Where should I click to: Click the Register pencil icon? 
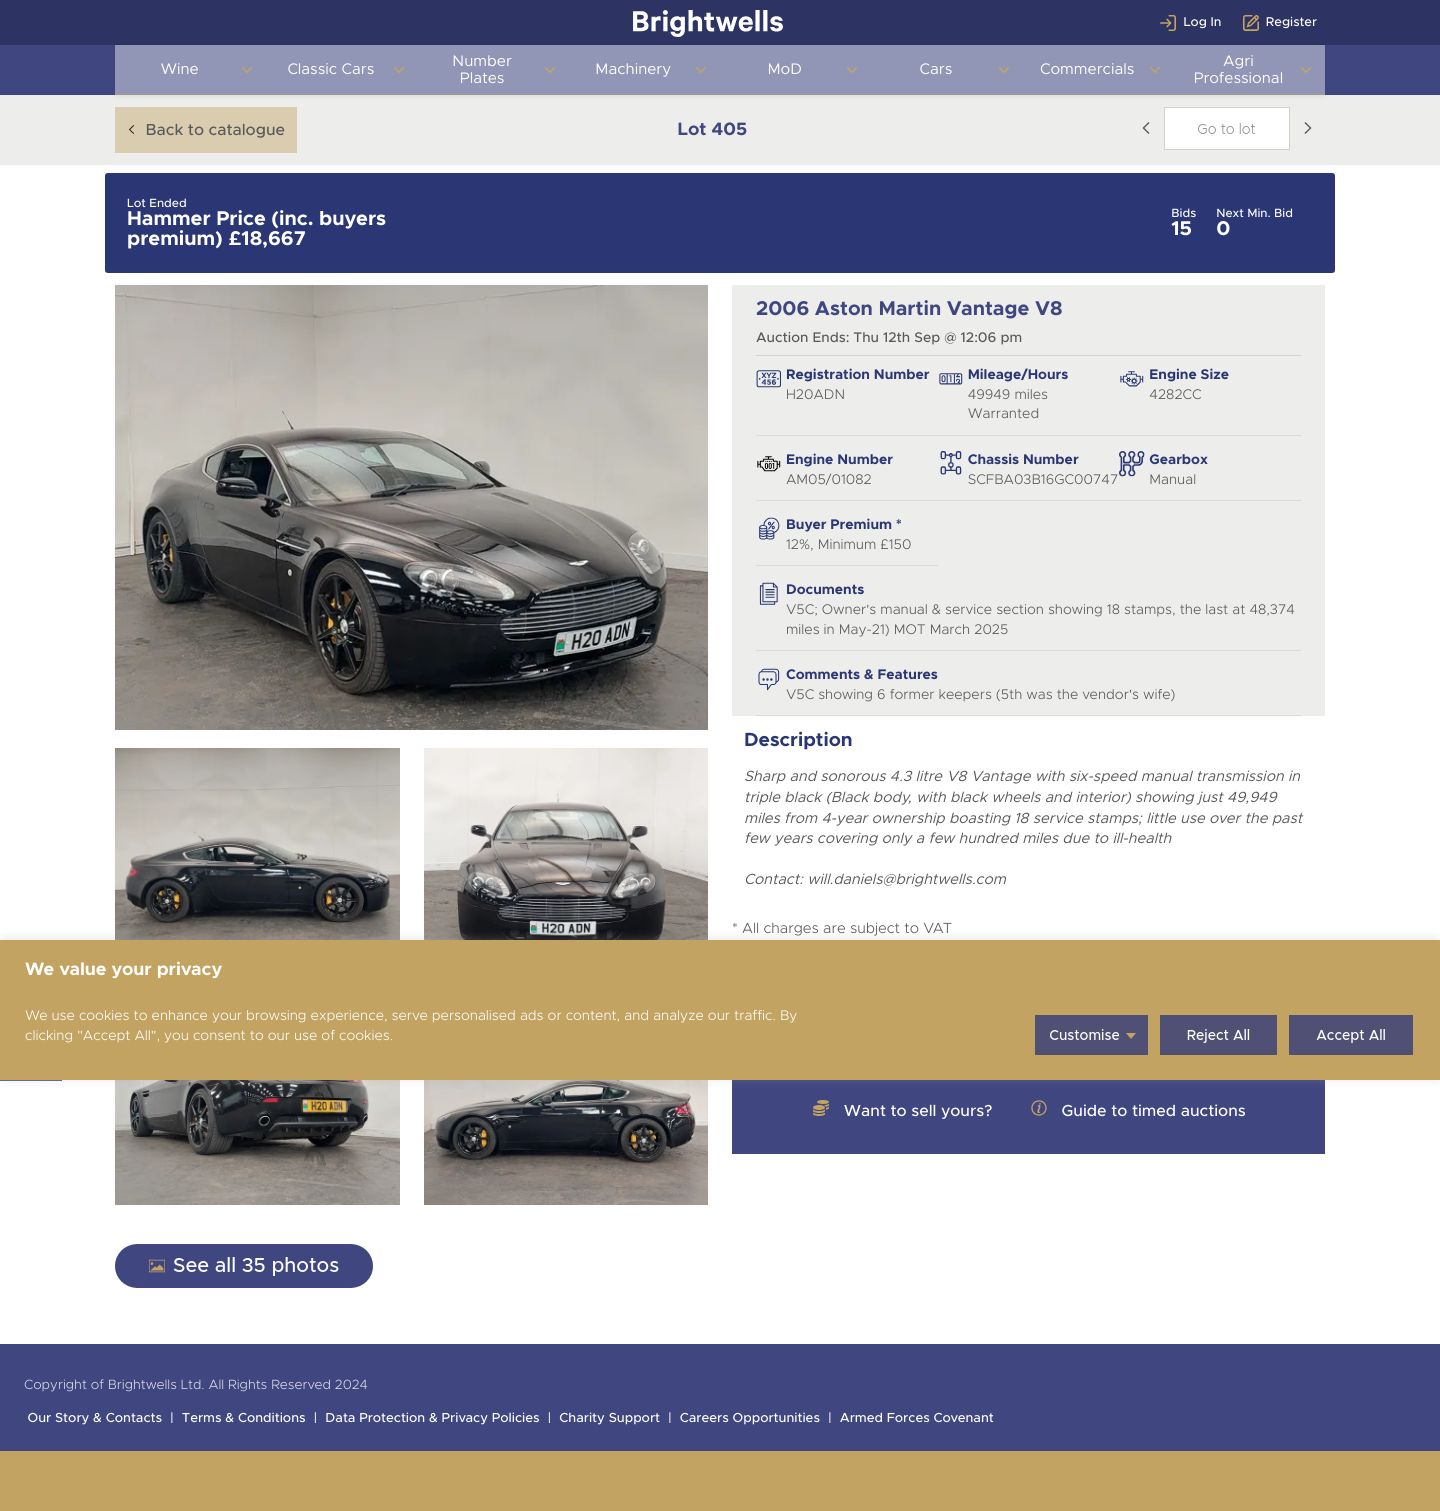click(x=1250, y=22)
